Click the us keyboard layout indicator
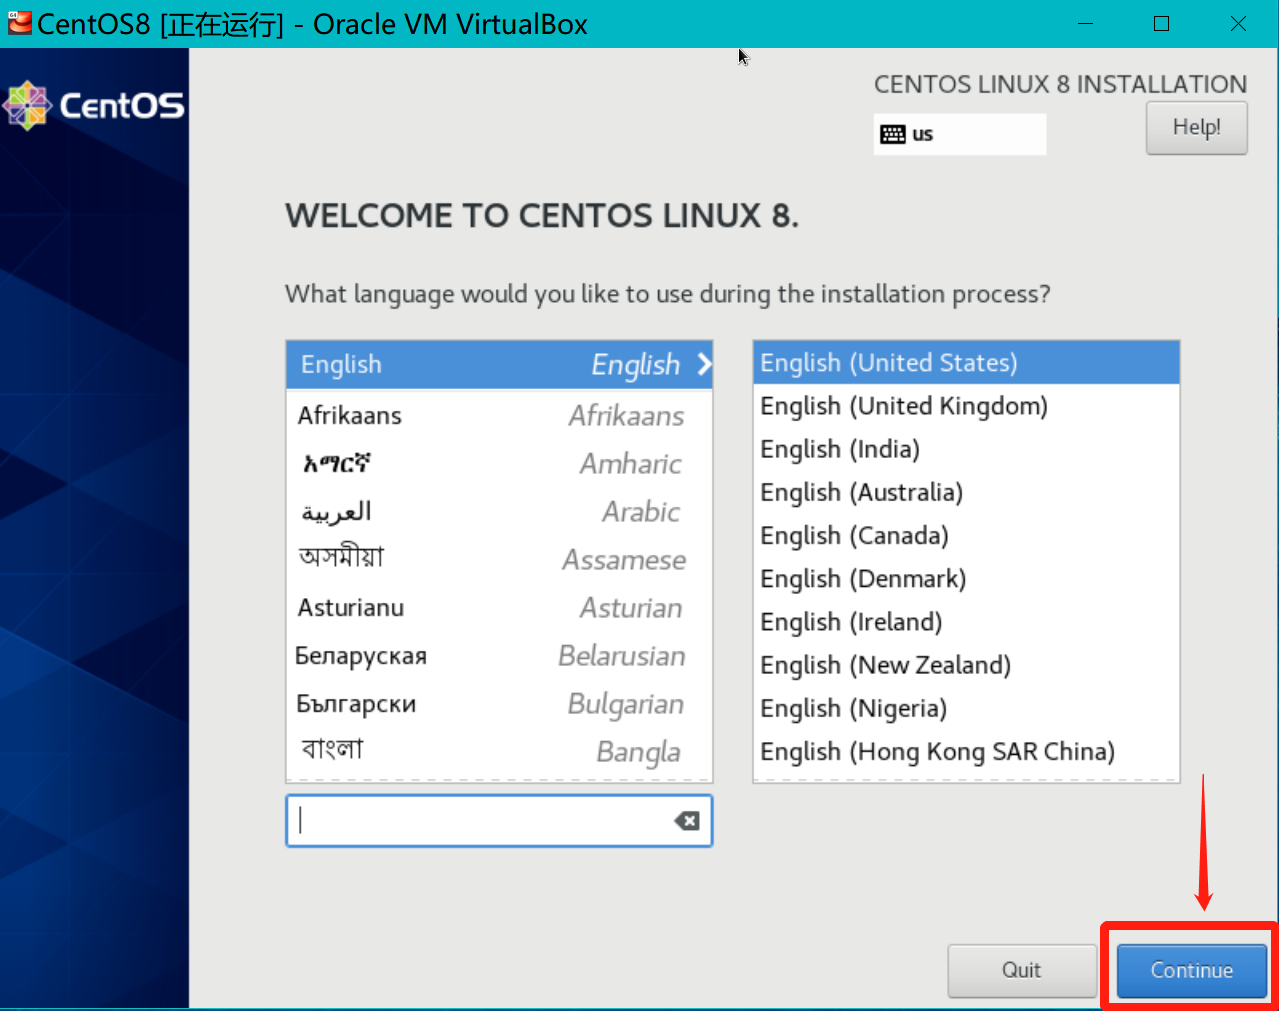The width and height of the screenshot is (1279, 1011). point(959,134)
